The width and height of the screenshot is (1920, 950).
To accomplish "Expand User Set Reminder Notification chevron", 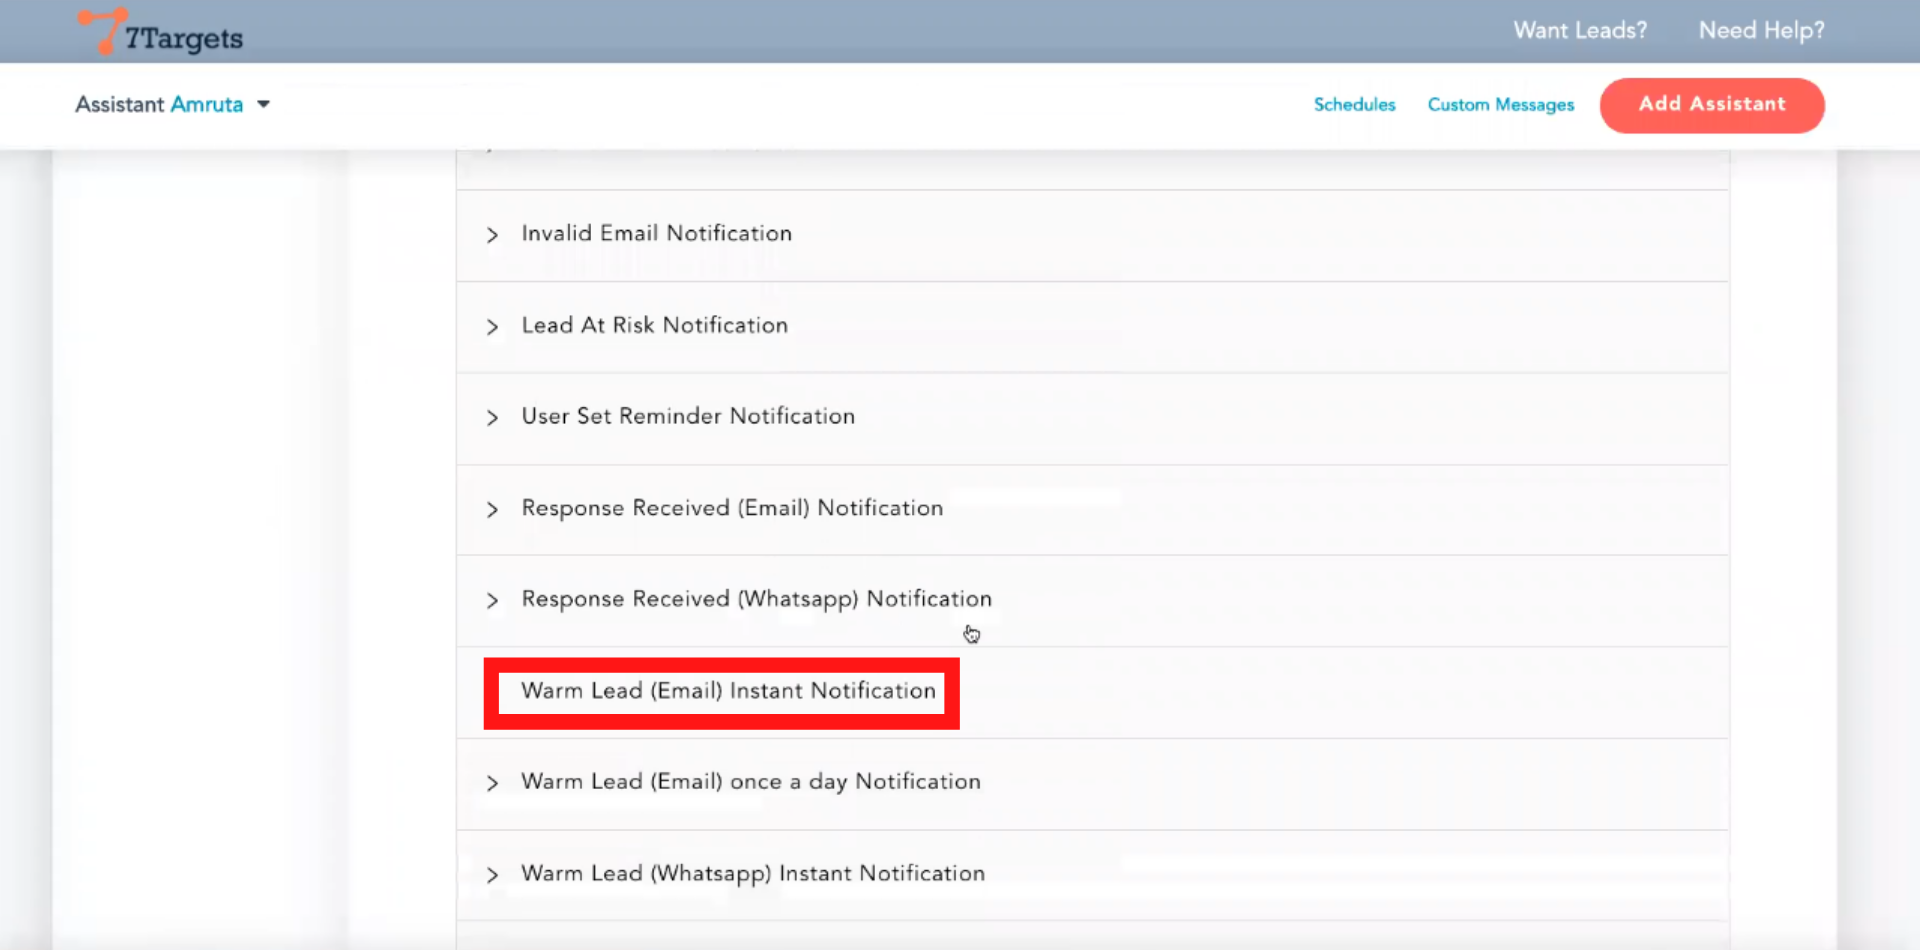I will click(492, 418).
